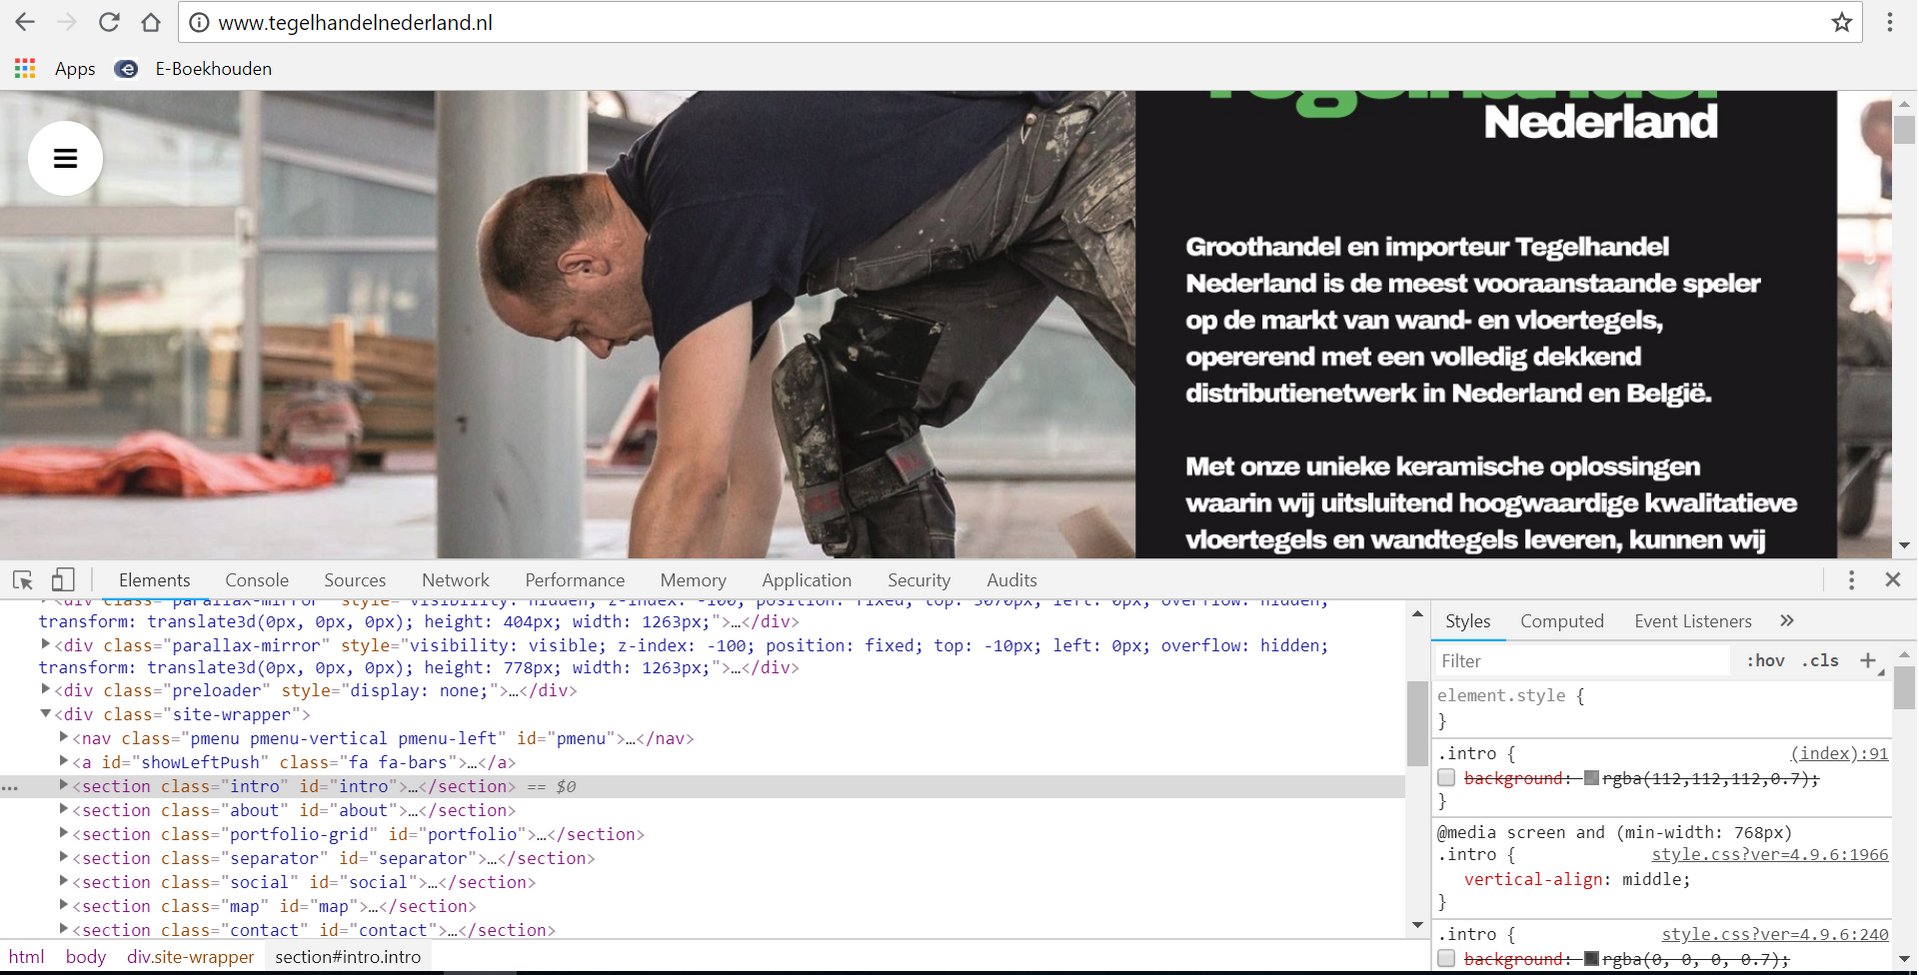Activate the DevTools inspect element tool

click(23, 580)
